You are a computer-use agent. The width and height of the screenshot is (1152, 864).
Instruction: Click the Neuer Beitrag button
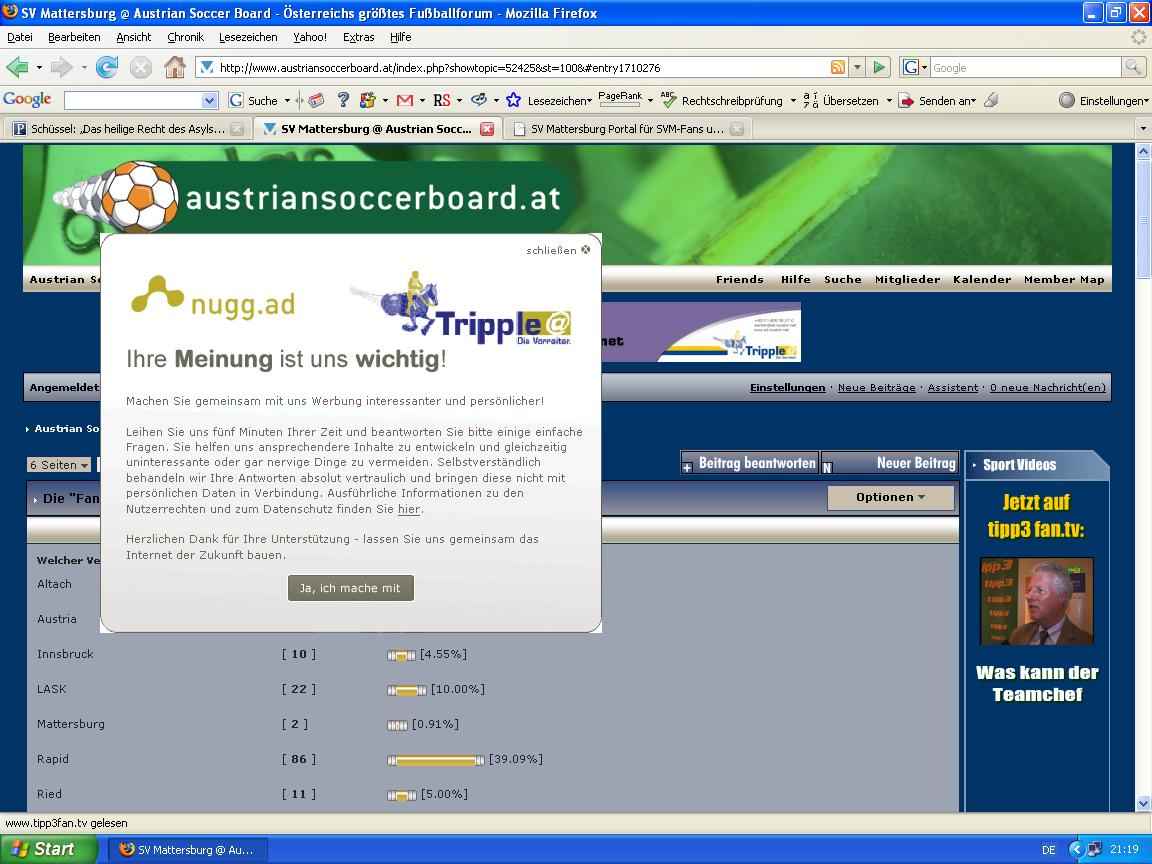pos(890,463)
